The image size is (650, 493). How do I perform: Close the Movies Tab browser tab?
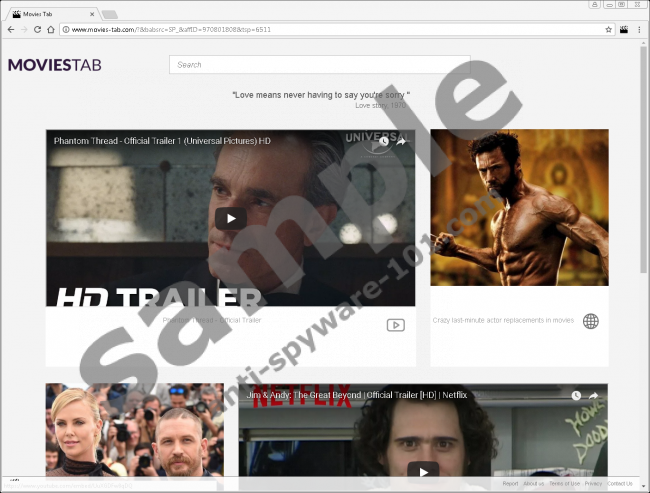point(92,14)
